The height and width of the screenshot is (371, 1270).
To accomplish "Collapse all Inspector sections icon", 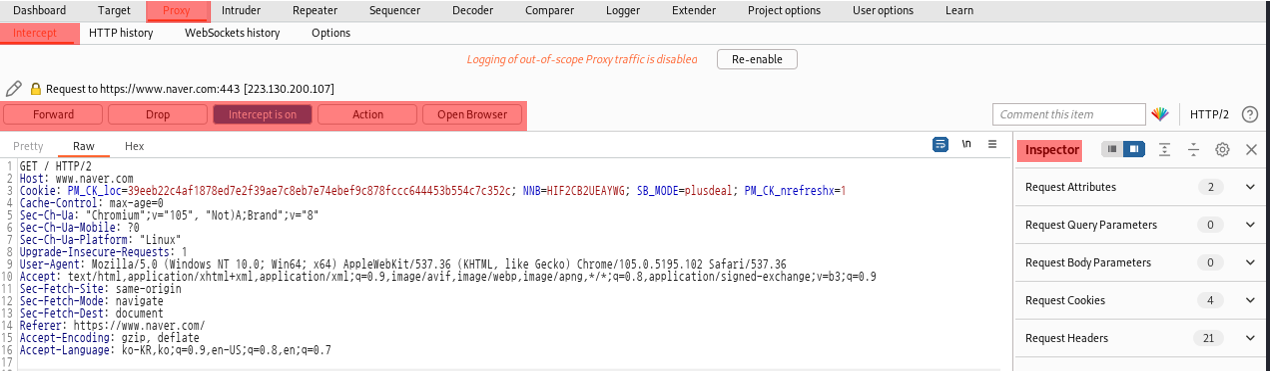I will click(1193, 150).
